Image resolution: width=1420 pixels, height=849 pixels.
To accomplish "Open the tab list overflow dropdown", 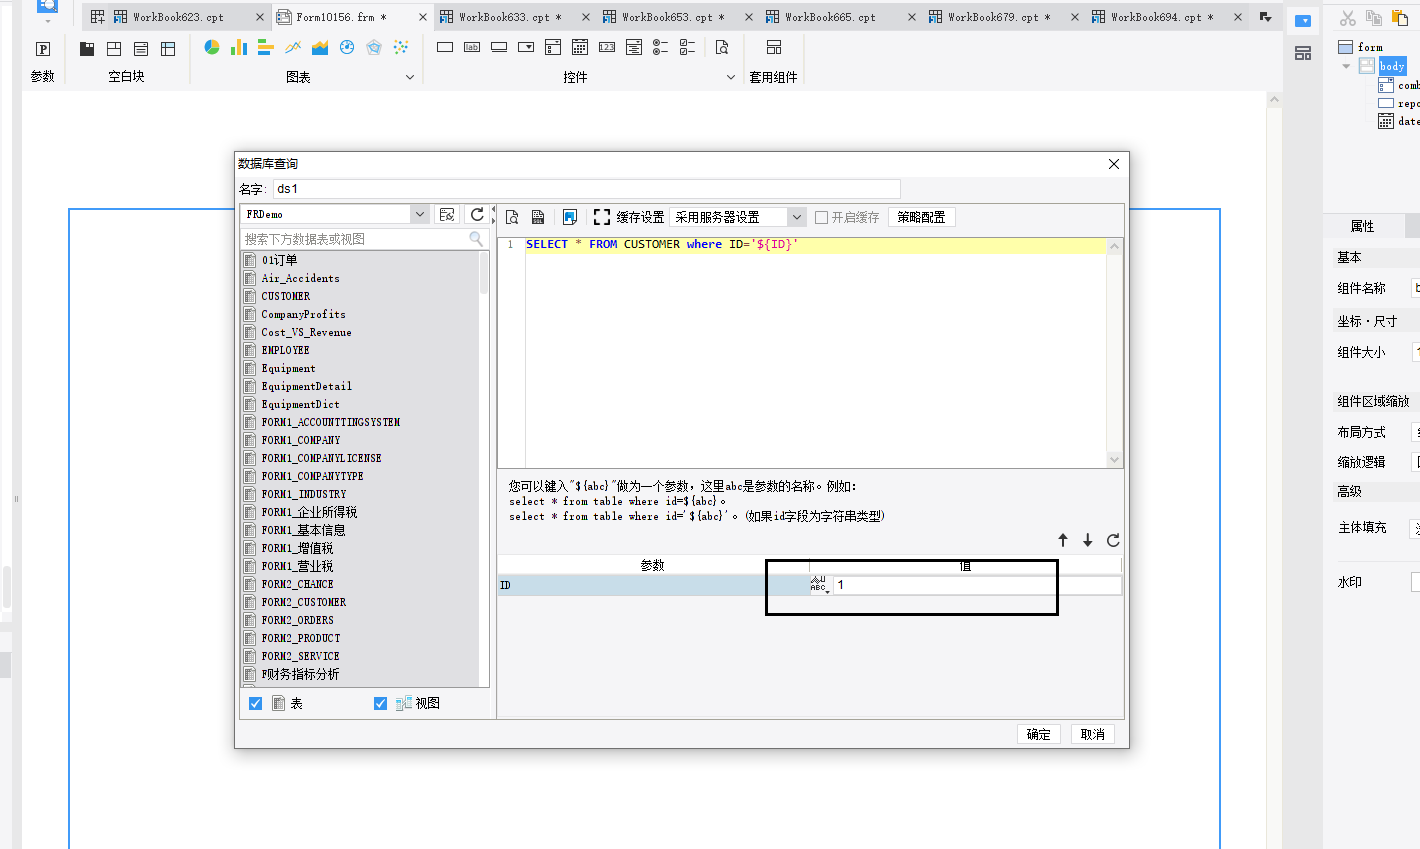I will pyautogui.click(x=1265, y=17).
